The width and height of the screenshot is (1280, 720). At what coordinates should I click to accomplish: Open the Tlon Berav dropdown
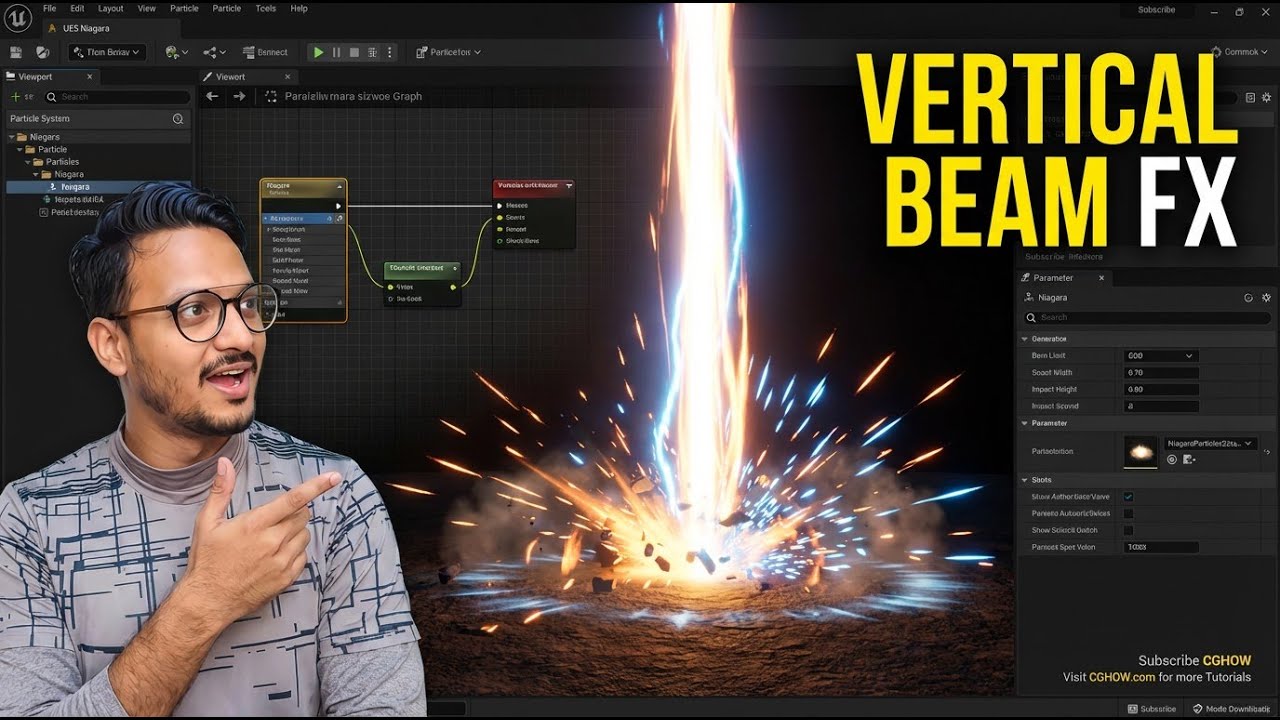[108, 52]
